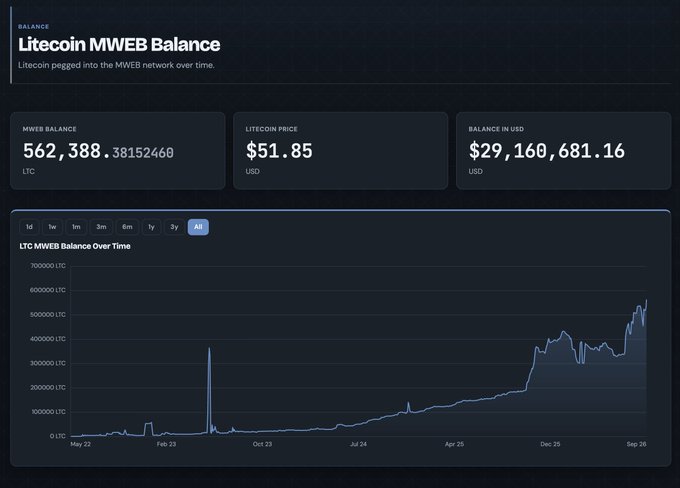
Task: Click the 300000 LTC axis label
Action: pos(48,363)
